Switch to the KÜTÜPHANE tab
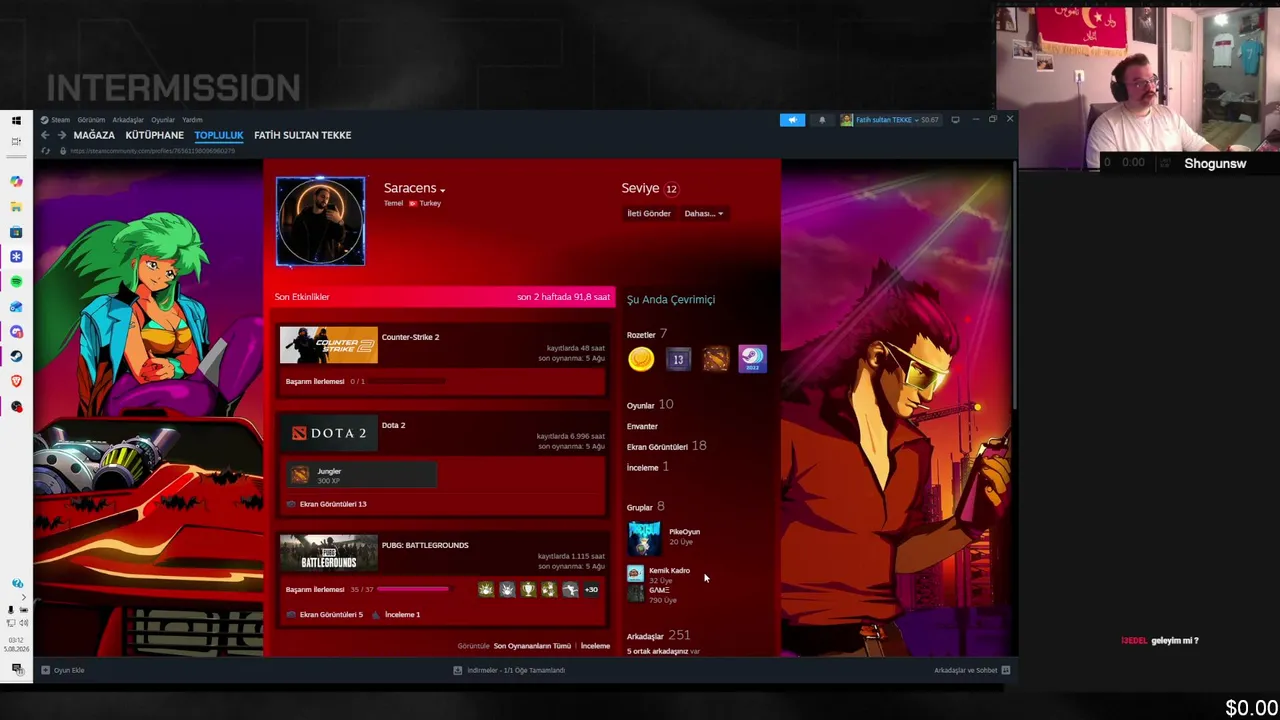This screenshot has height=720, width=1280. pyautogui.click(x=155, y=135)
